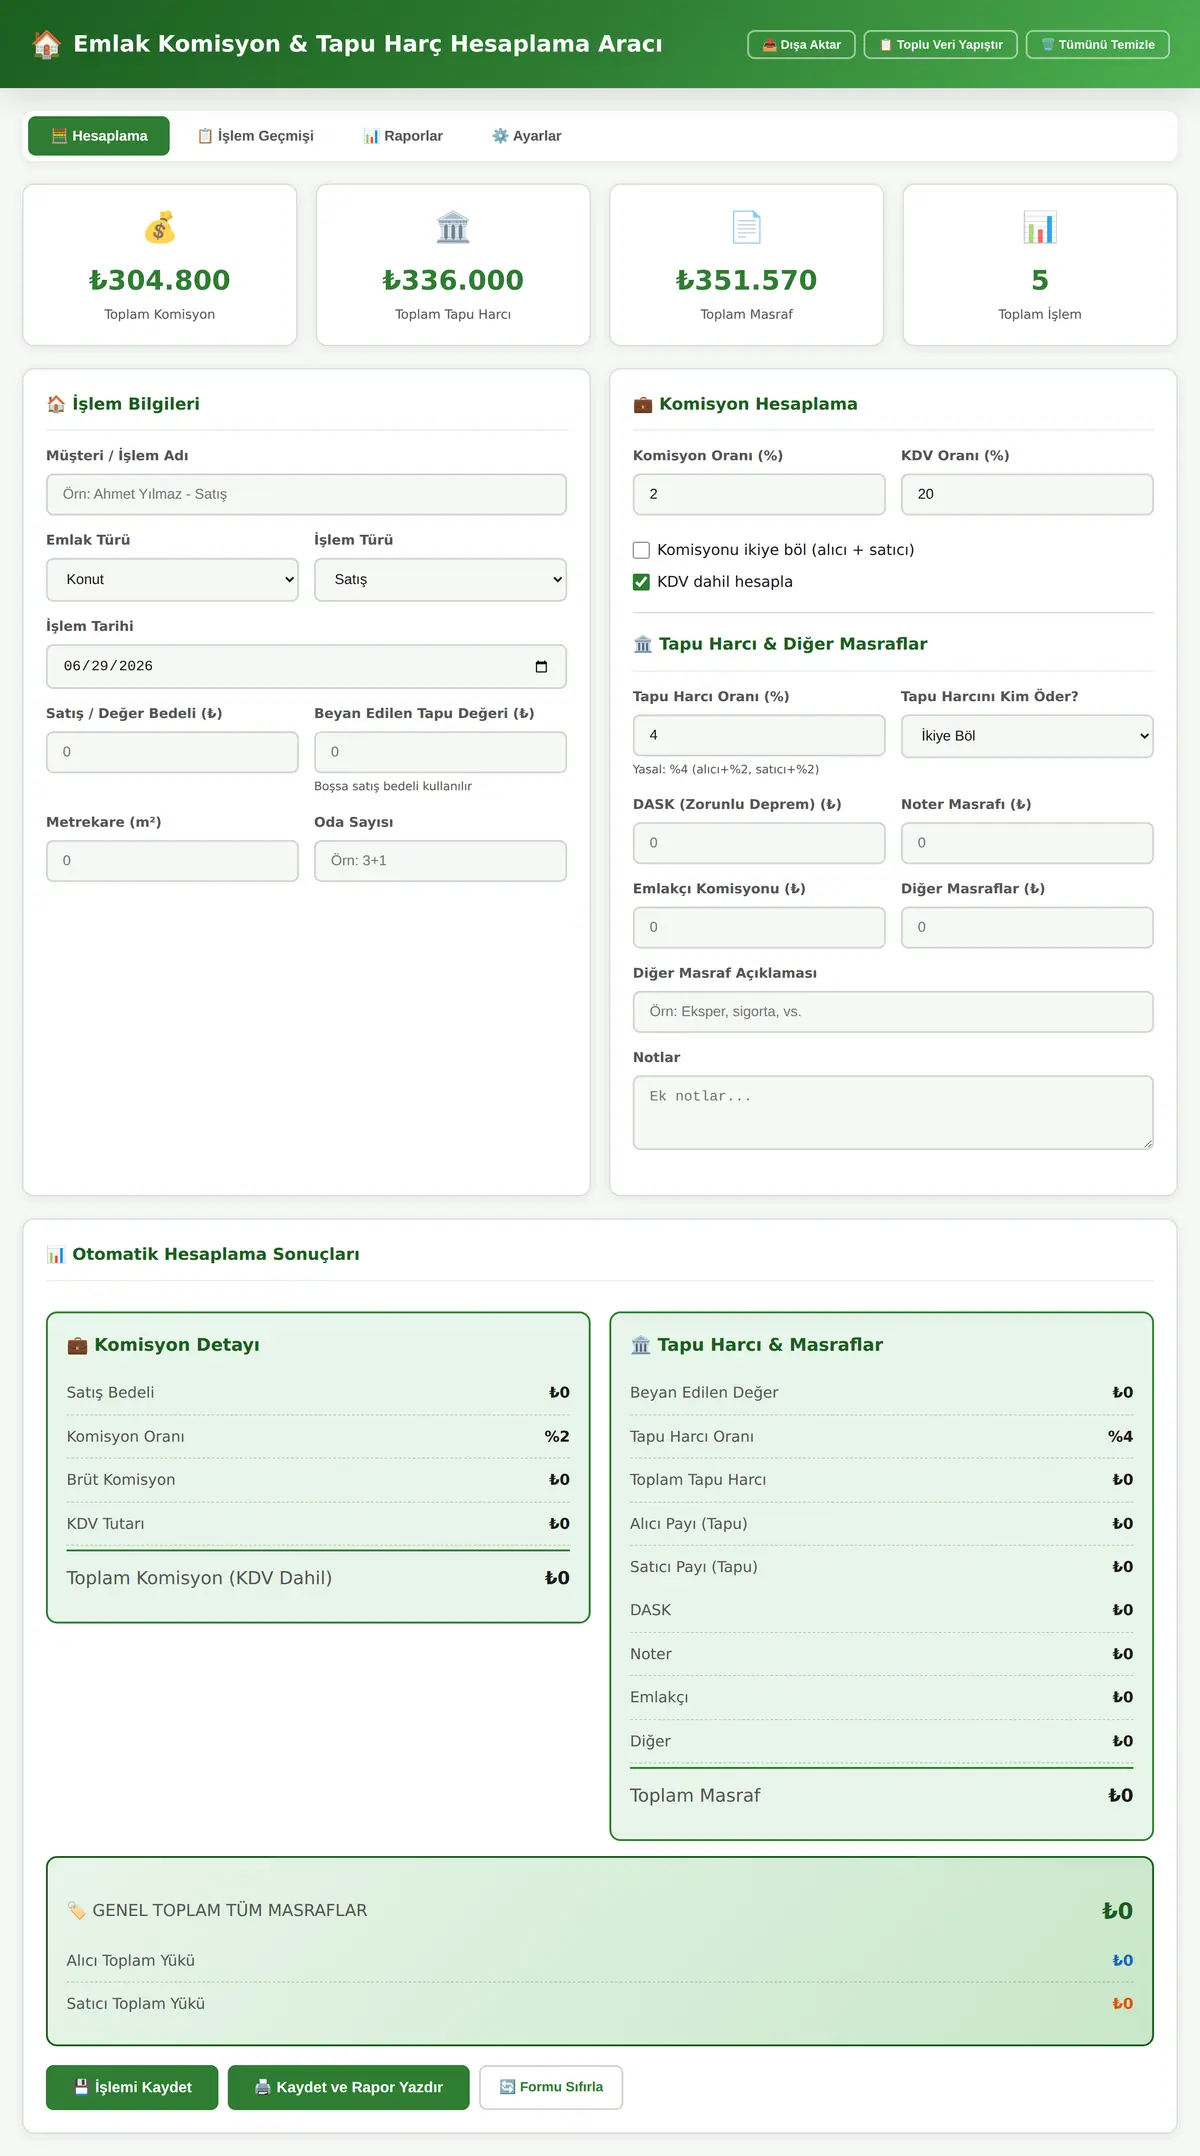
Task: Open the İşlem Geçmişi tab
Action: pyautogui.click(x=255, y=136)
